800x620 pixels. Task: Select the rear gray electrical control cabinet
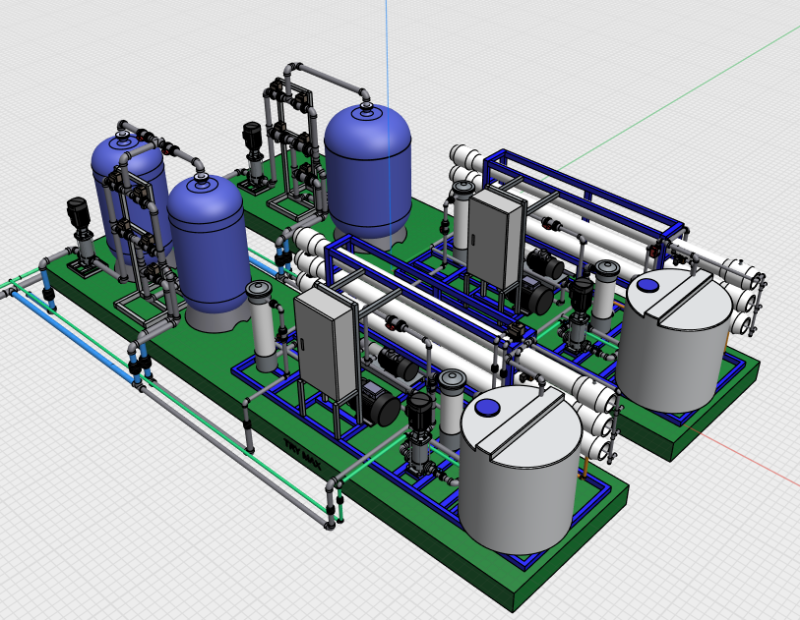(496, 237)
